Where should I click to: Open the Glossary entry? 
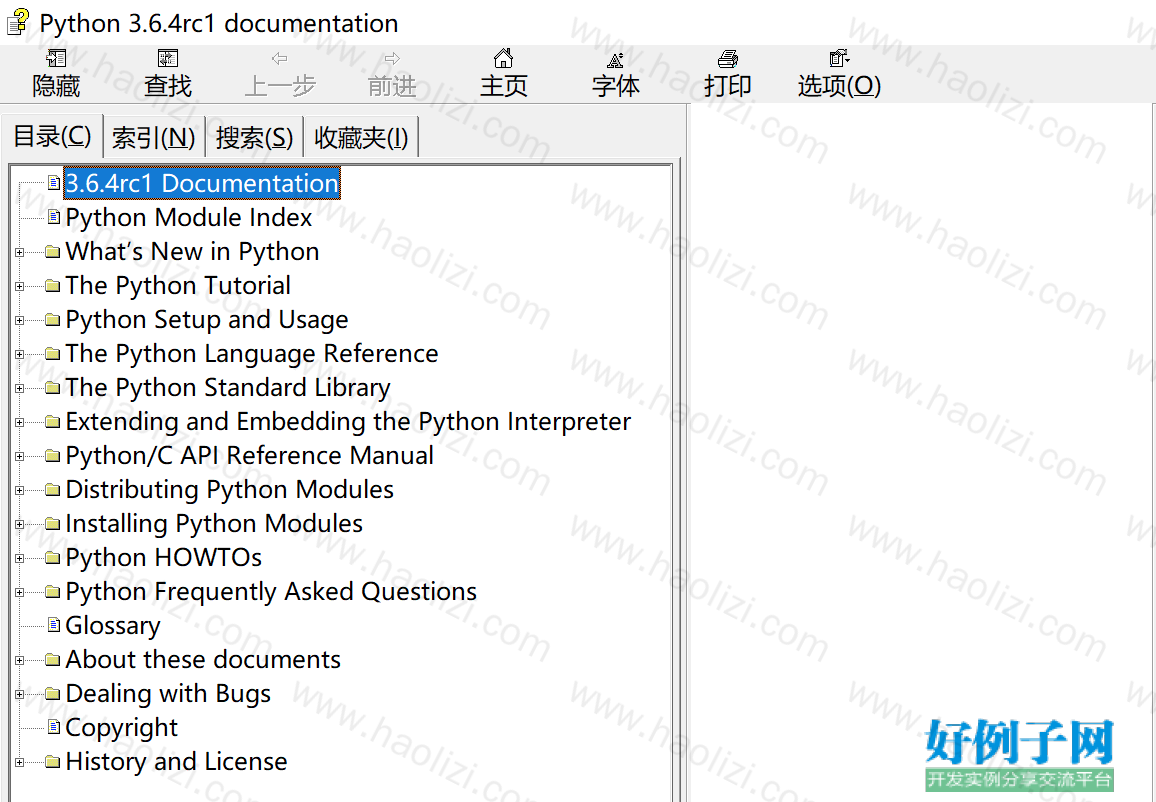point(113,626)
